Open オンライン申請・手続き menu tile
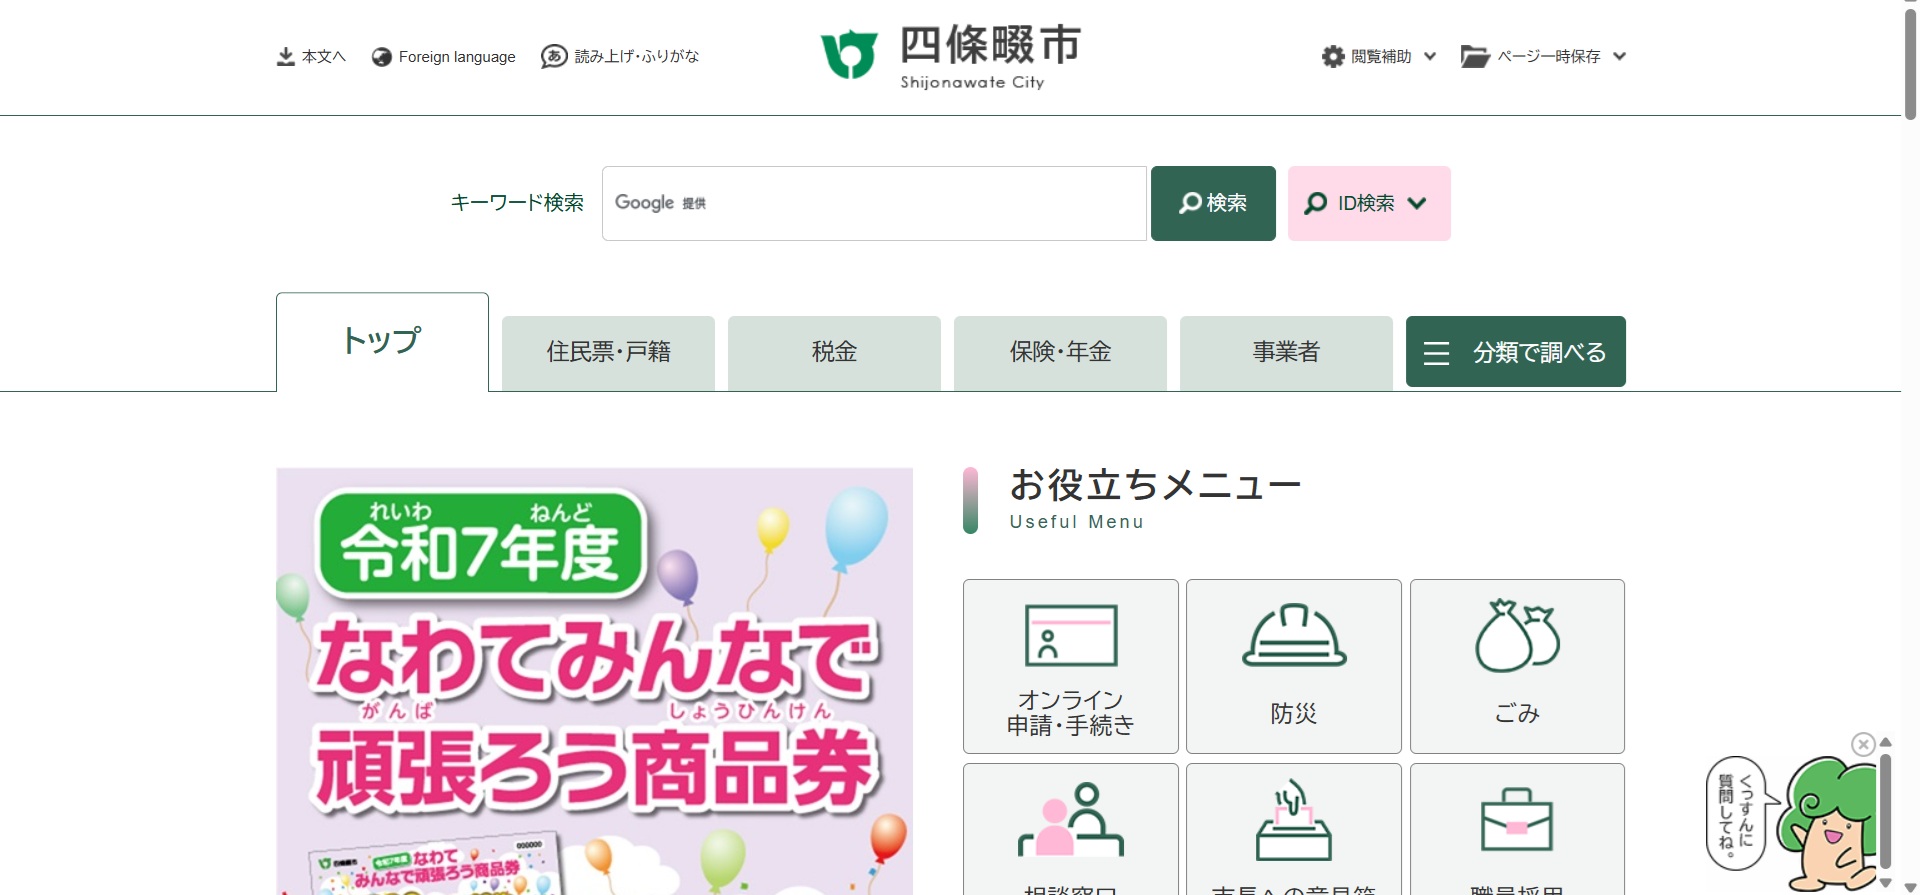 click(1071, 666)
